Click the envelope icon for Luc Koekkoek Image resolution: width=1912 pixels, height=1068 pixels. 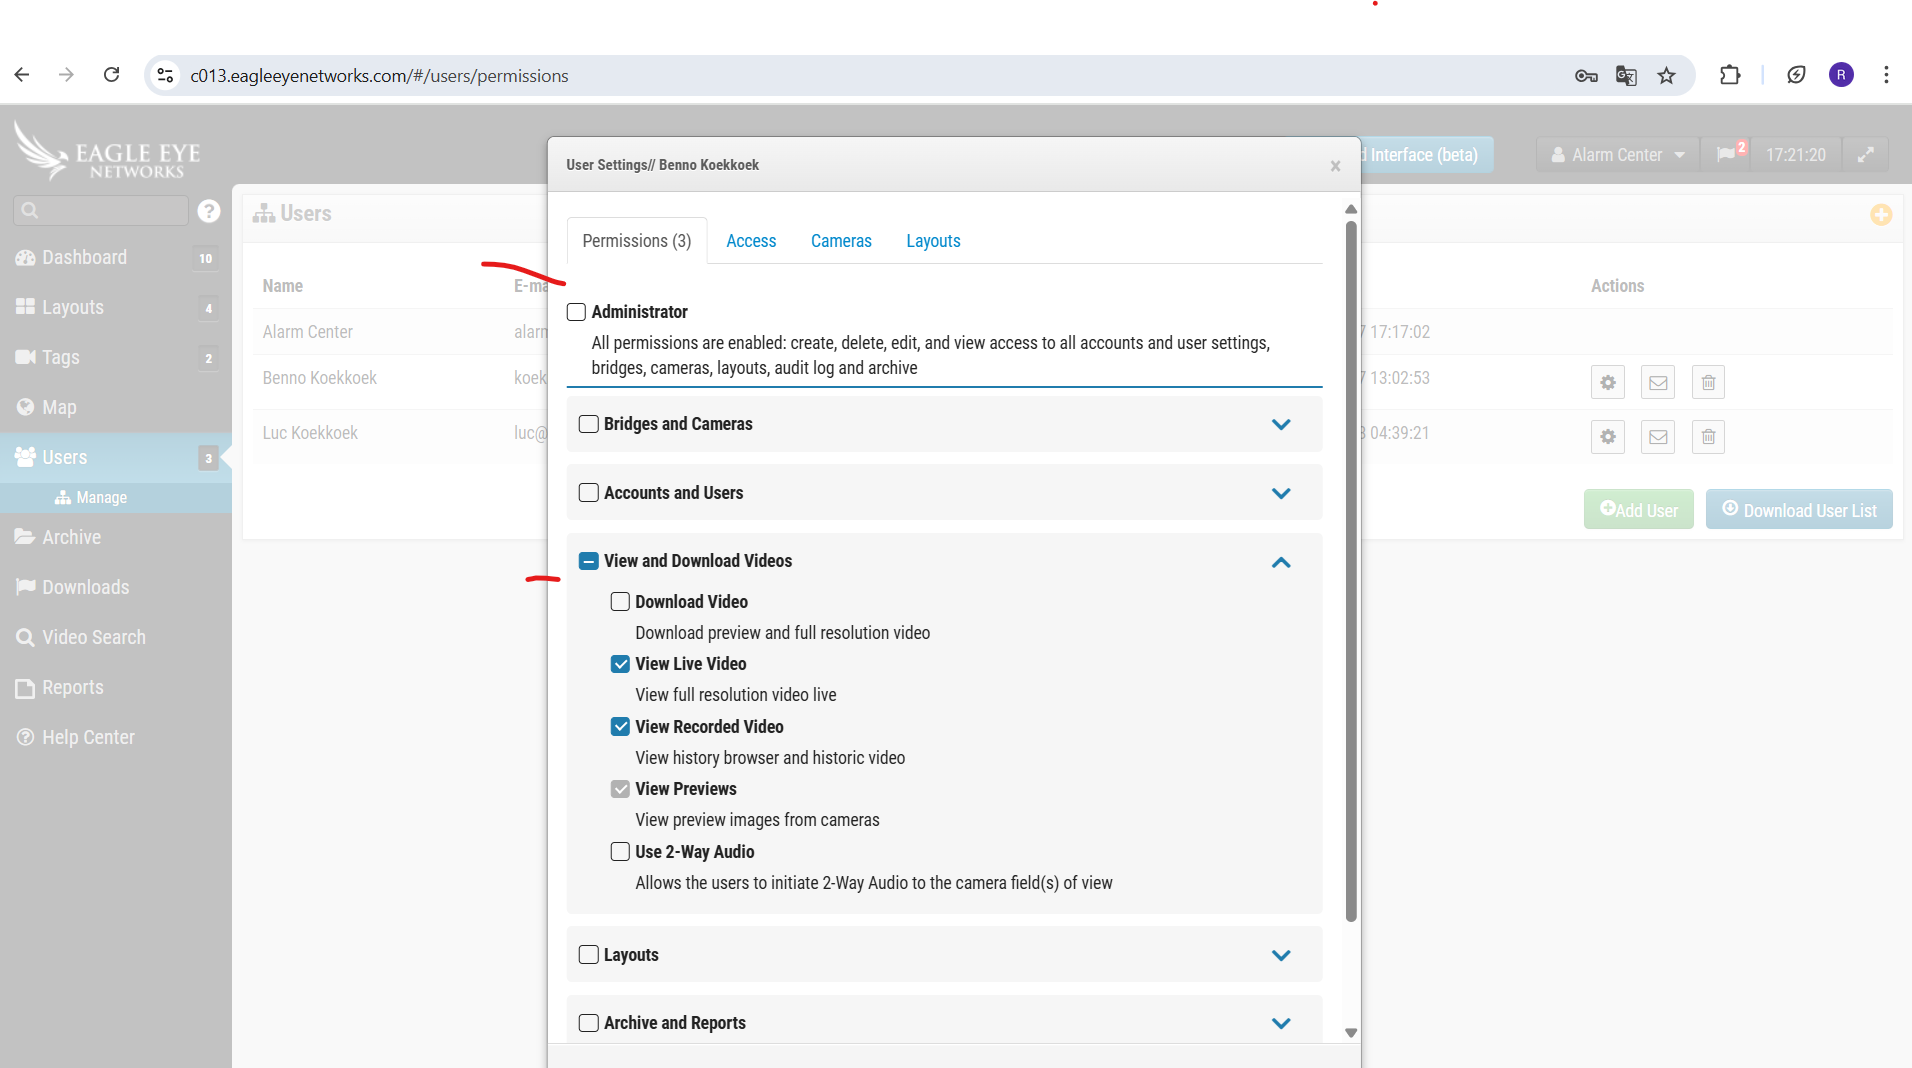click(1657, 436)
